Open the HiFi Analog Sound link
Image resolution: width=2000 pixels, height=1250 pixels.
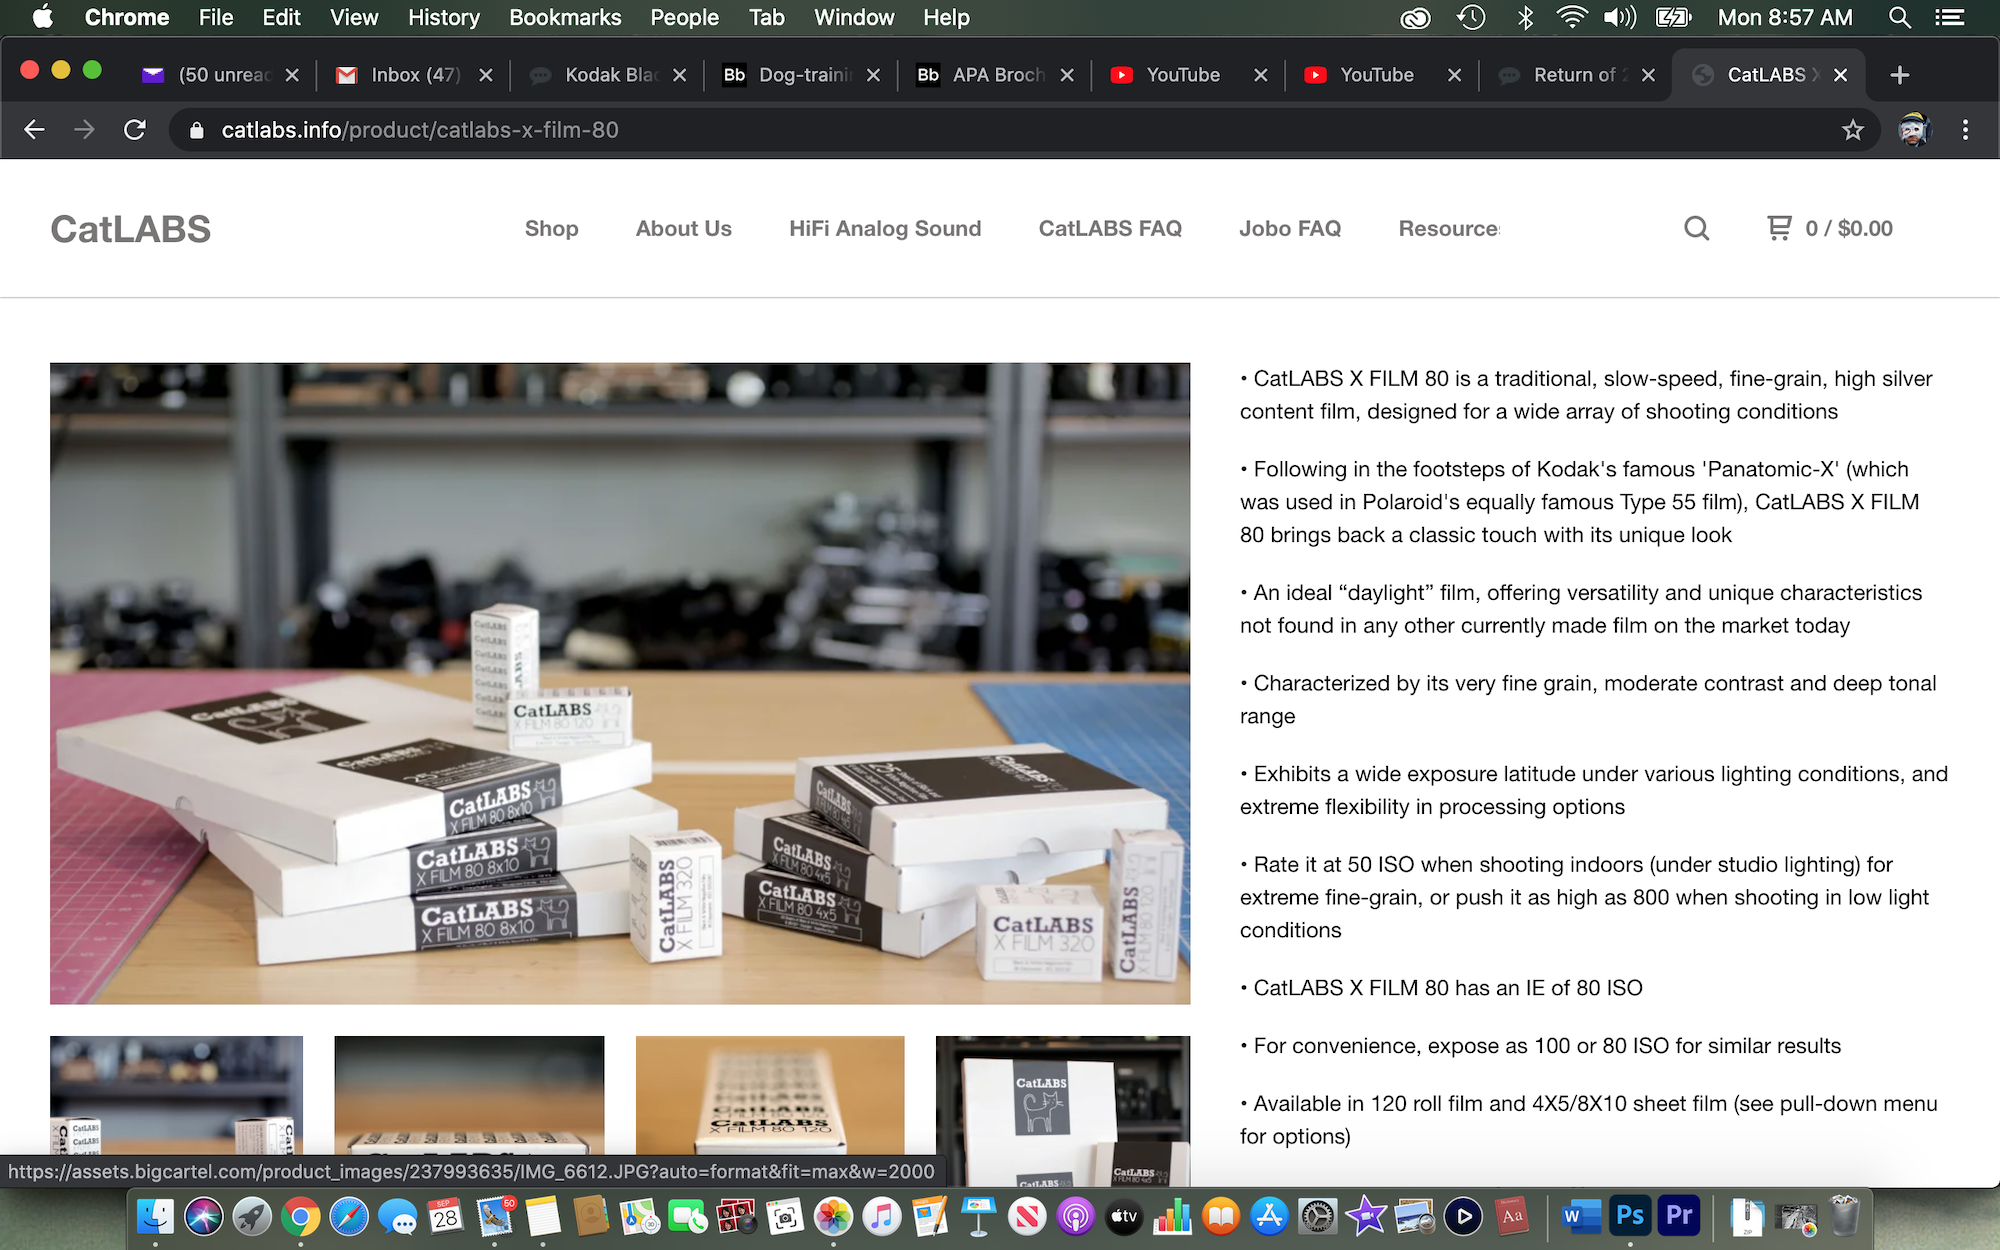pos(885,229)
